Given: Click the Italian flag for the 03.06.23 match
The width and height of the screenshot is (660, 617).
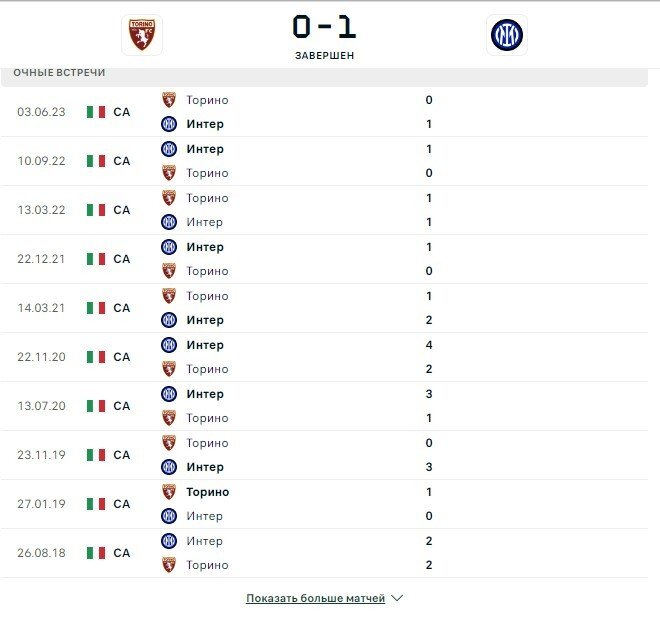Looking at the screenshot, I should point(95,112).
